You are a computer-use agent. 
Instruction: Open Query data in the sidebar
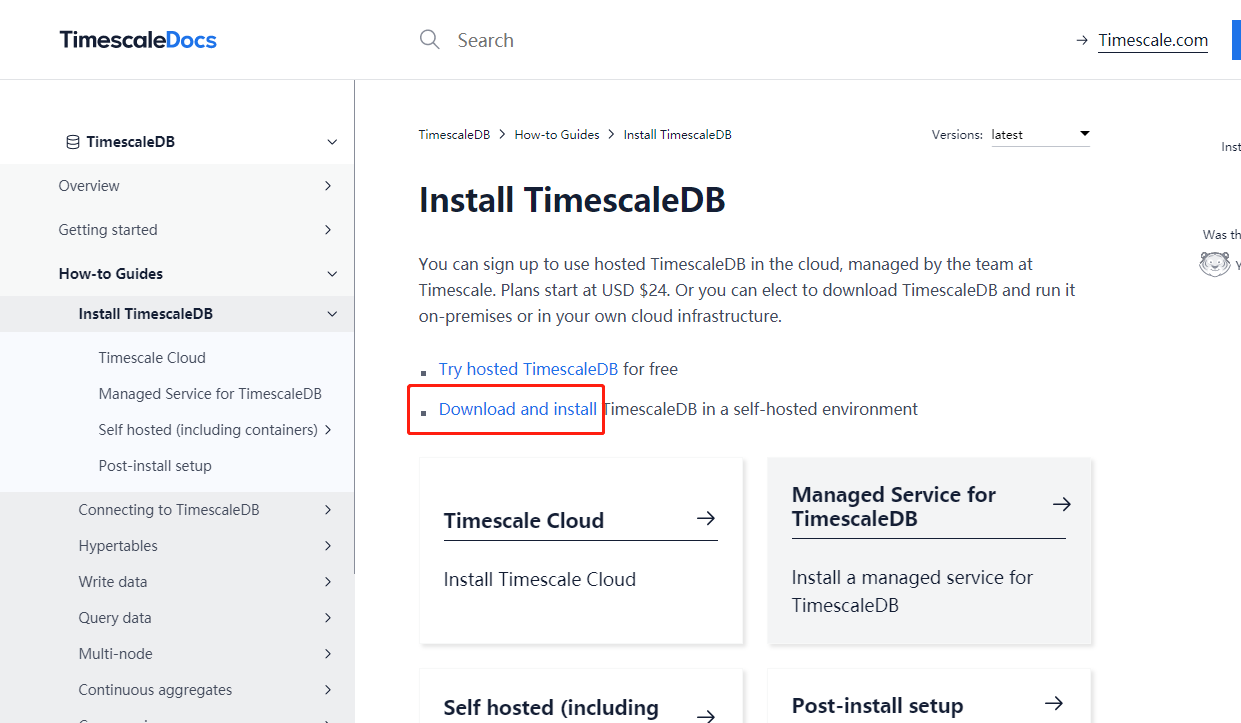[115, 618]
